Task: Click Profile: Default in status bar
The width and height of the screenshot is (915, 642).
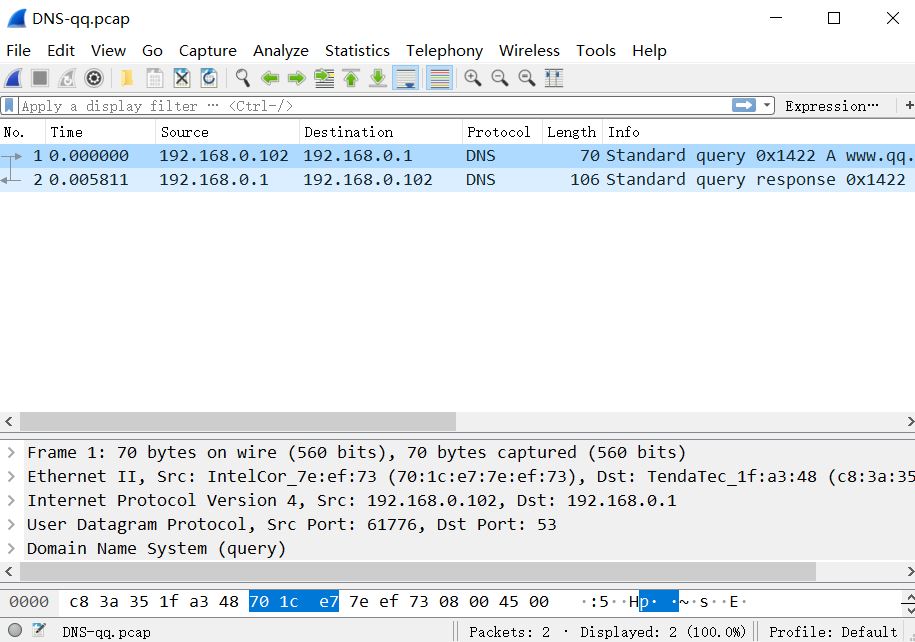Action: point(833,632)
